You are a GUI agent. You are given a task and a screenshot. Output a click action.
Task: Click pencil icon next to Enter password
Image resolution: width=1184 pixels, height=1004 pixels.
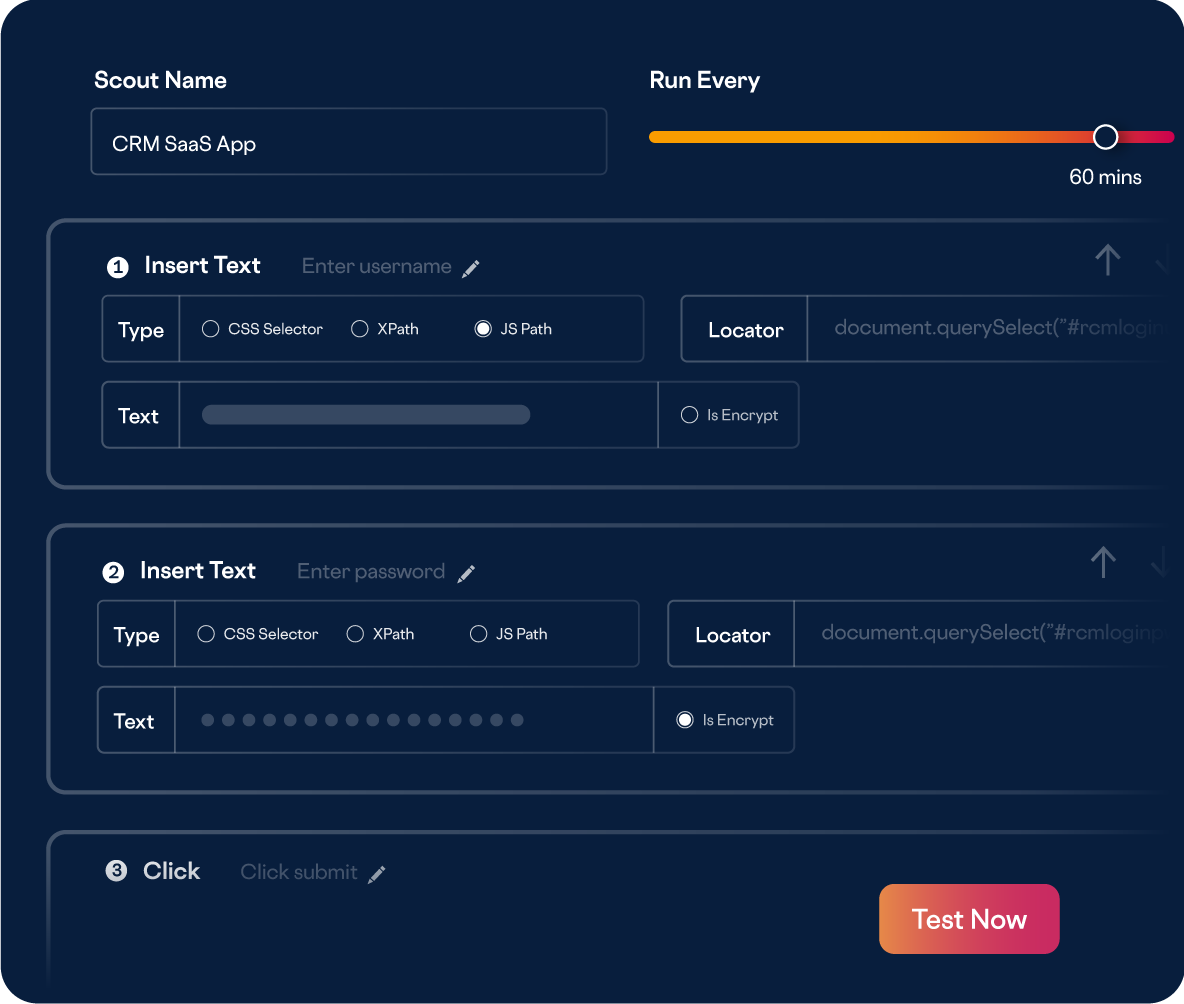(x=466, y=573)
